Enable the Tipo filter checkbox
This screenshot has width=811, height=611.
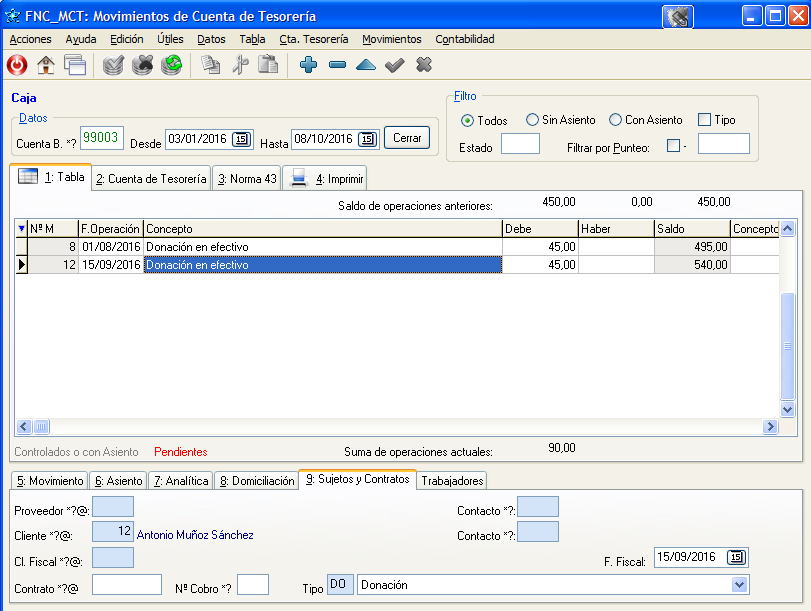(704, 120)
